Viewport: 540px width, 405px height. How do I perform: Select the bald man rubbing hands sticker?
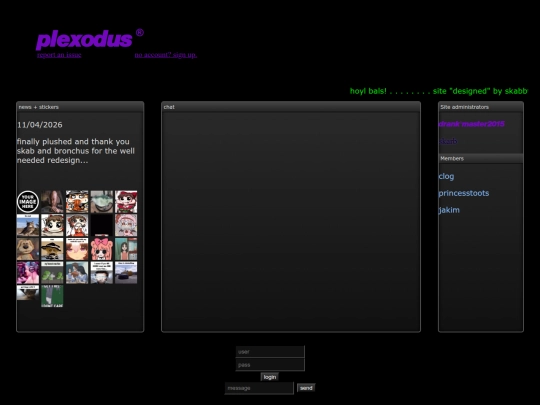pyautogui.click(x=52, y=201)
